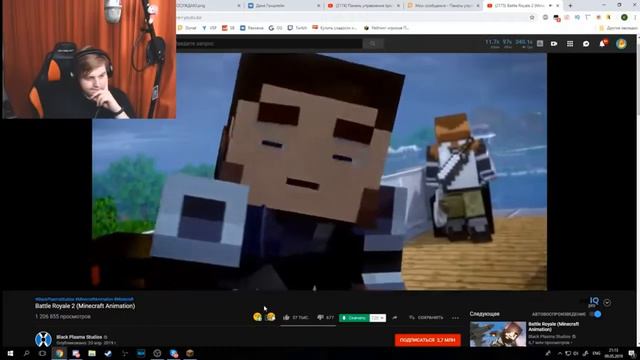Viewport: 640px width, 360px height.
Task: Click the YouTube search magnifier button
Action: [373, 44]
